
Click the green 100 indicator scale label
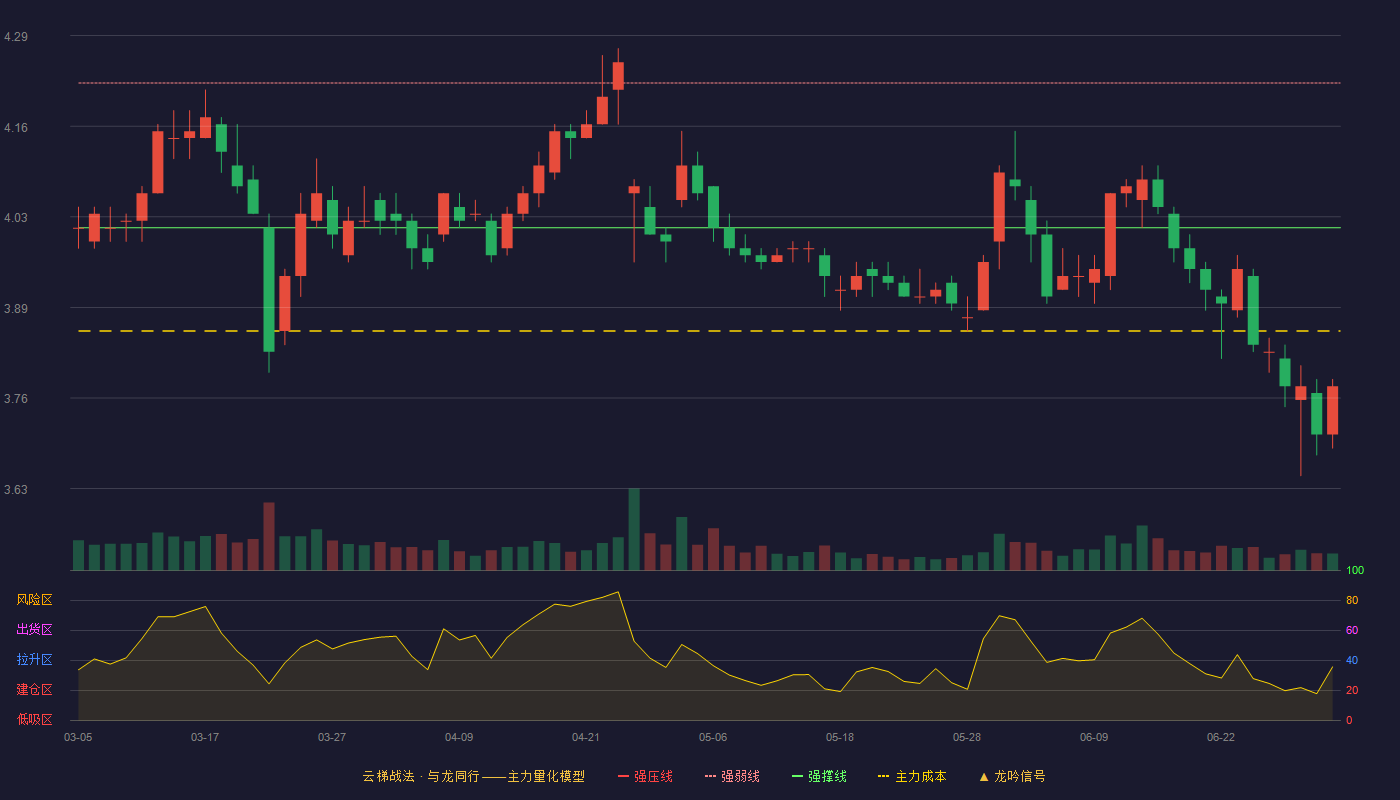coord(1355,570)
